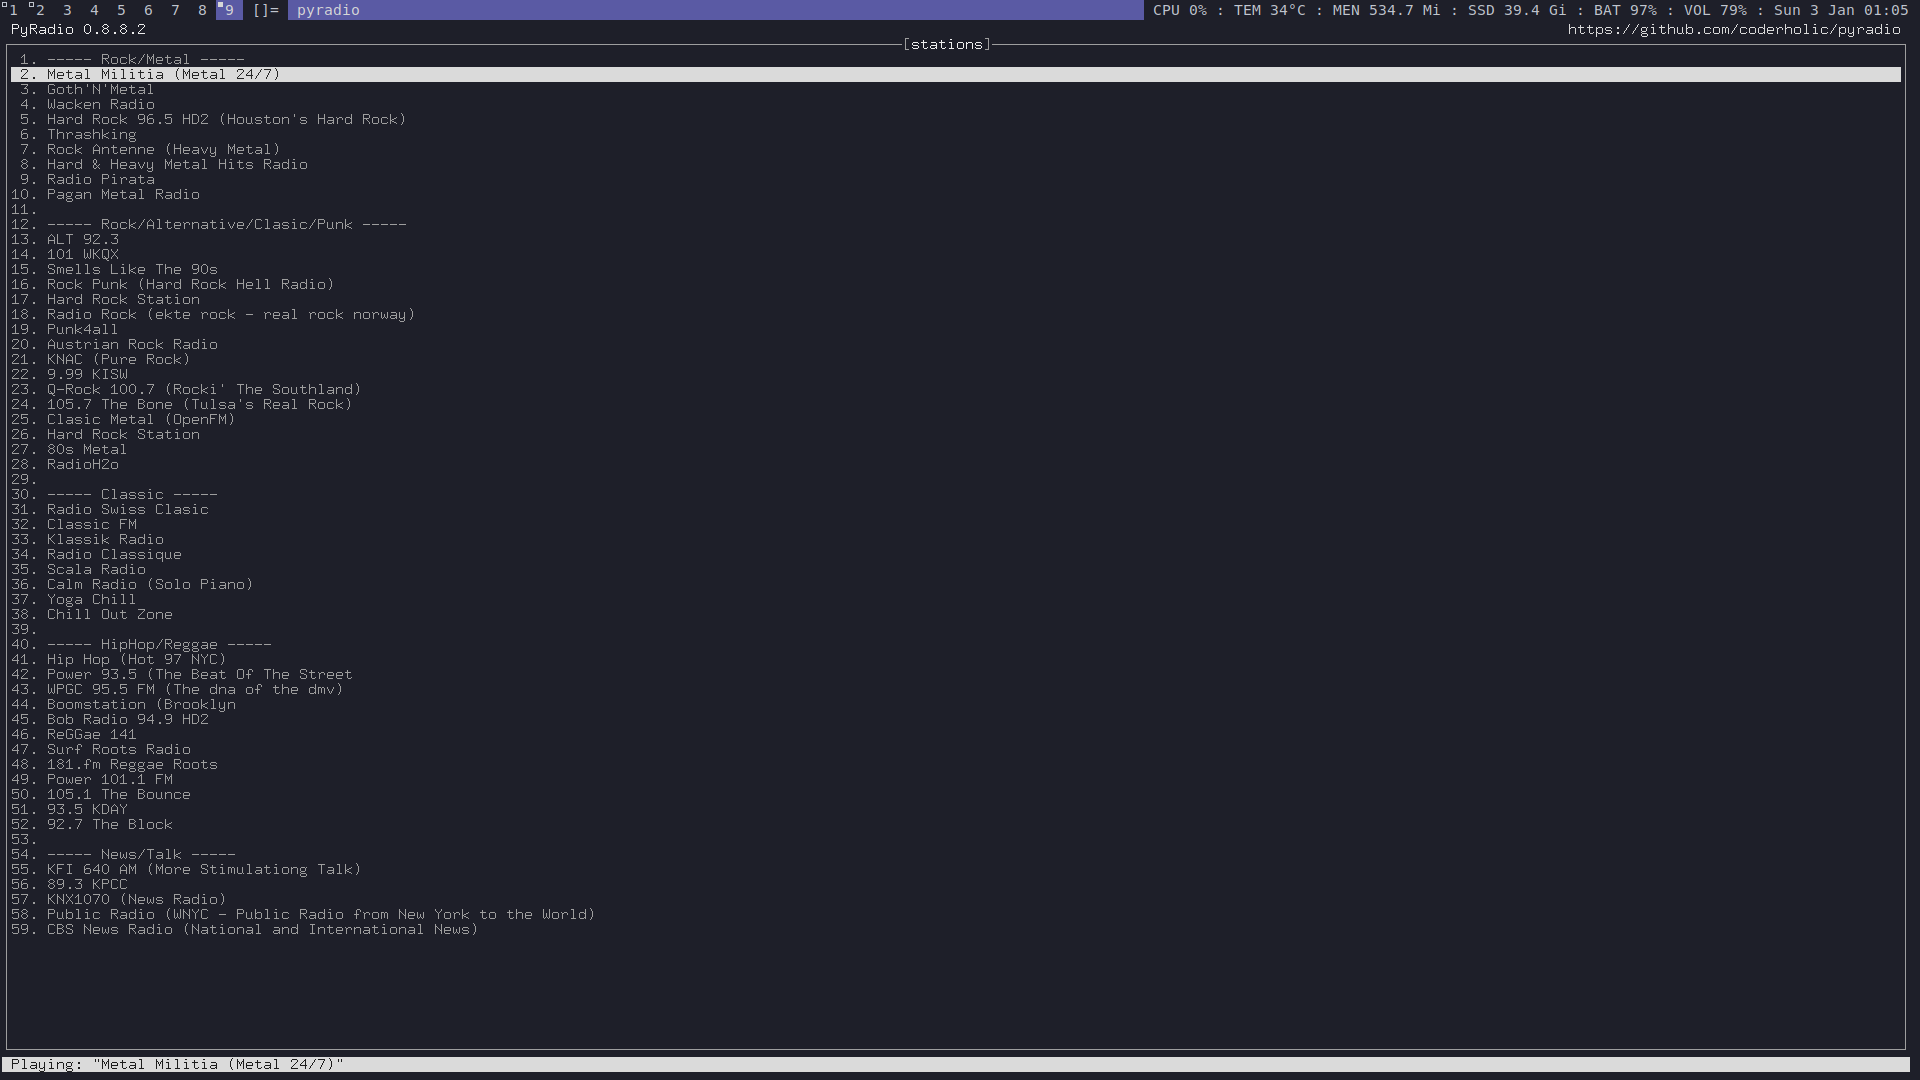Viewport: 1920px width, 1080px height.
Task: Select Smells Like The 90s
Action: pos(132,269)
